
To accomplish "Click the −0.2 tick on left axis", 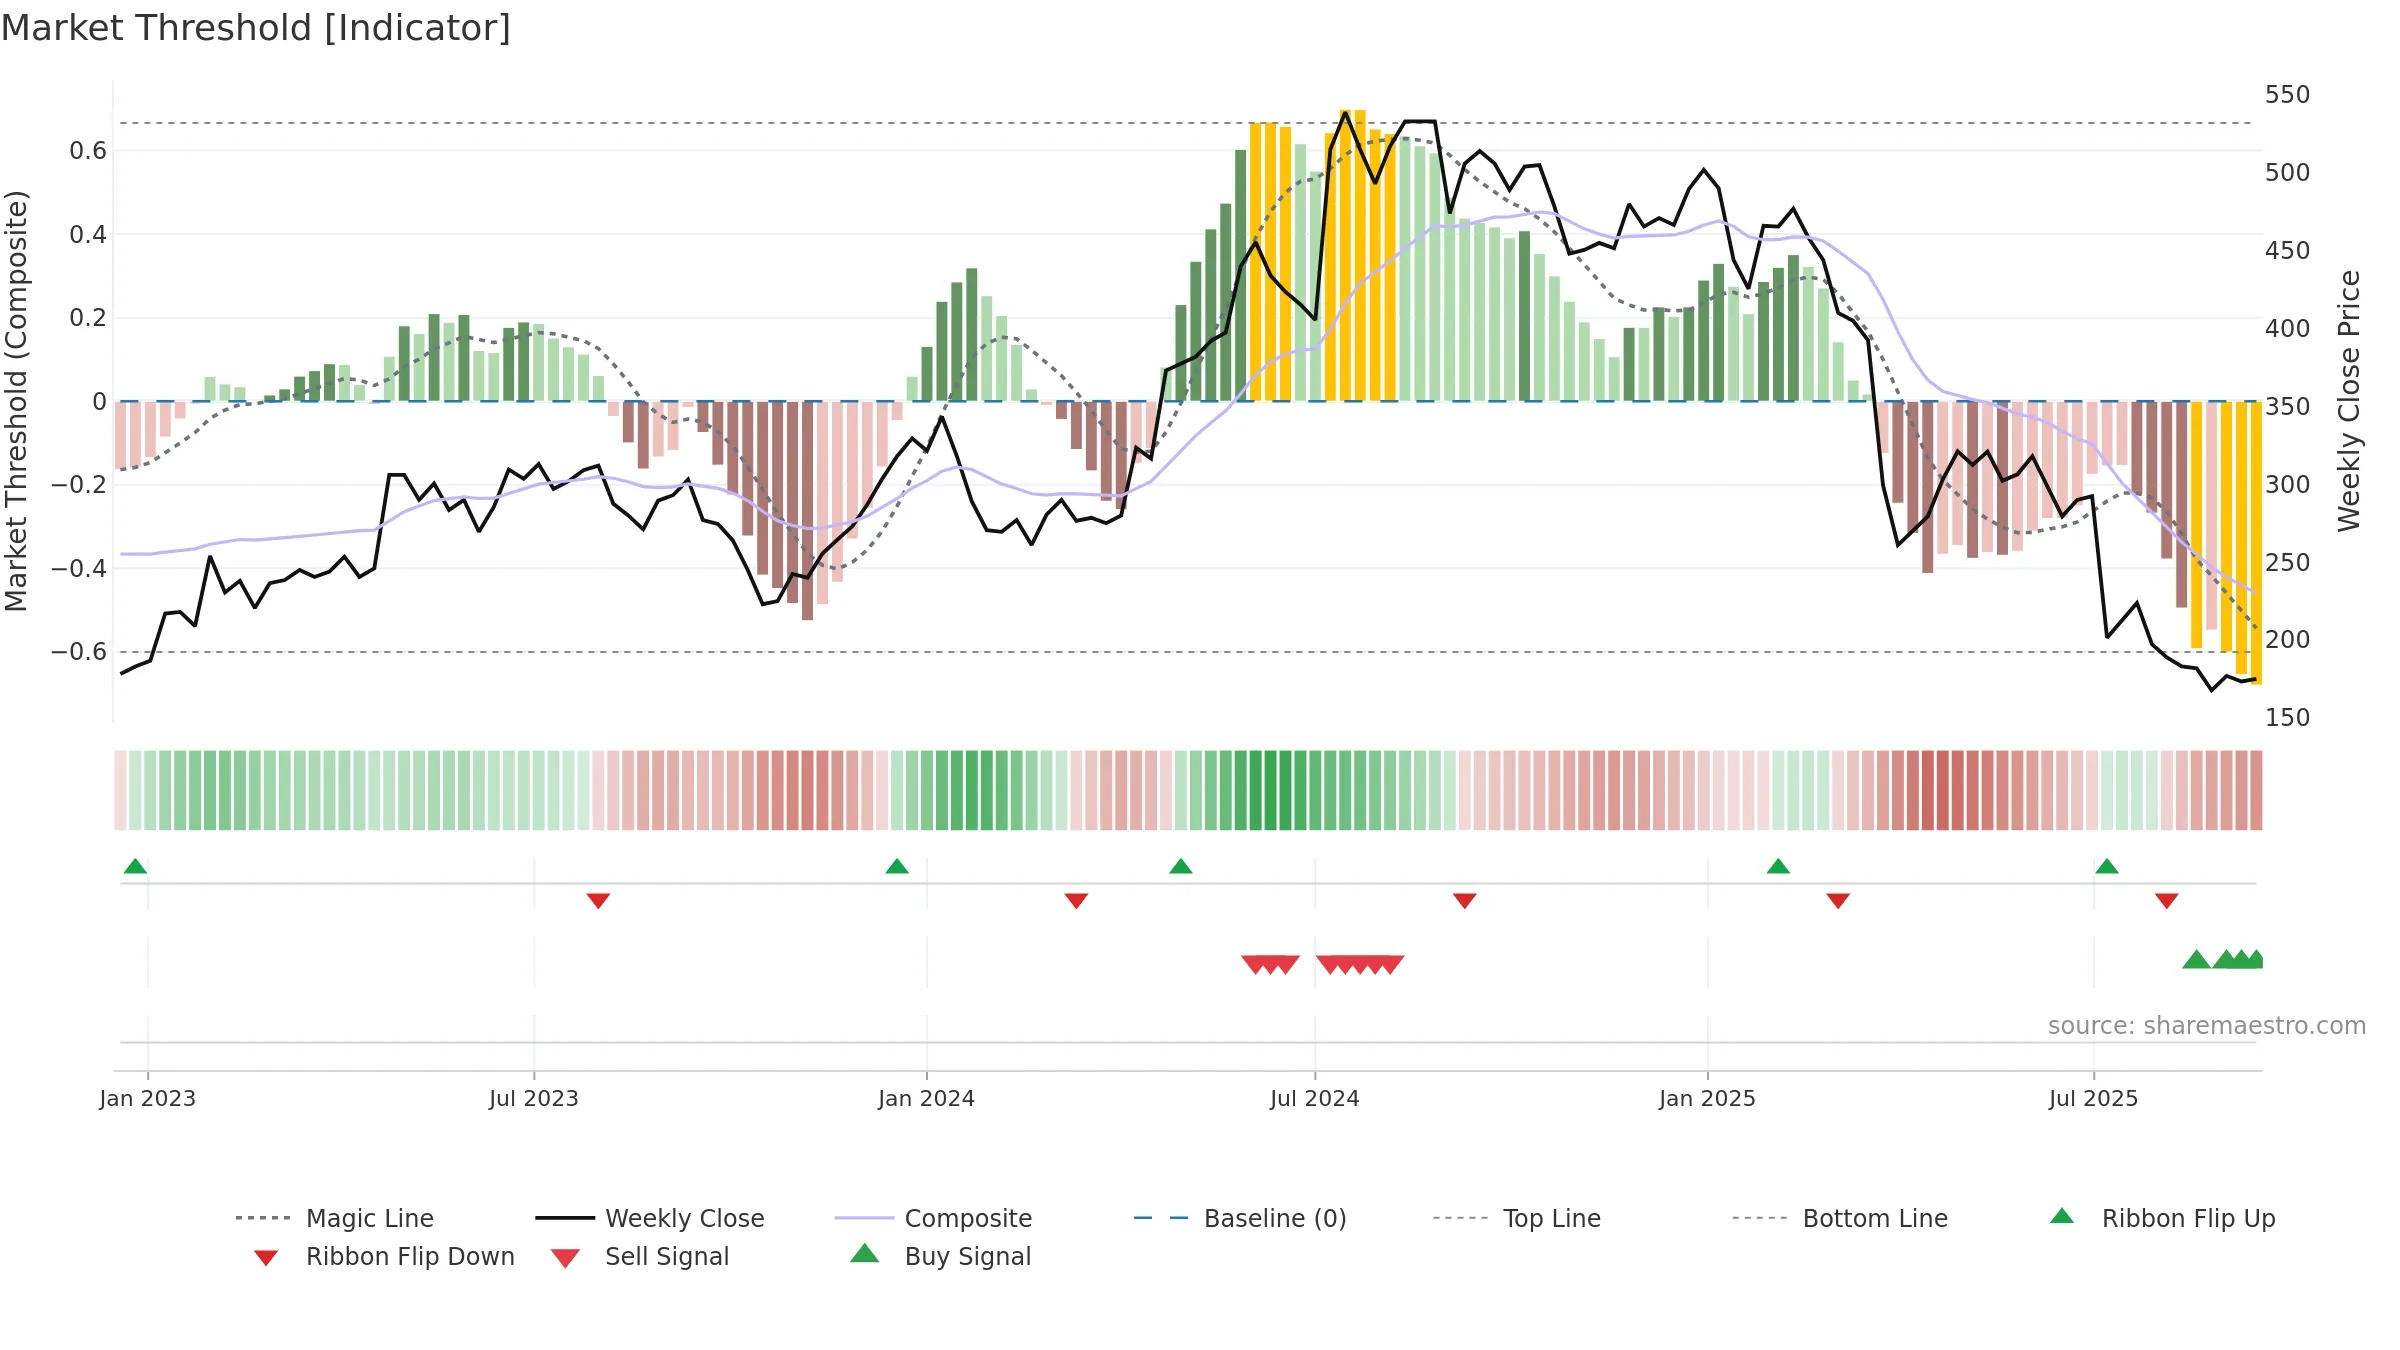I will click(79, 485).
